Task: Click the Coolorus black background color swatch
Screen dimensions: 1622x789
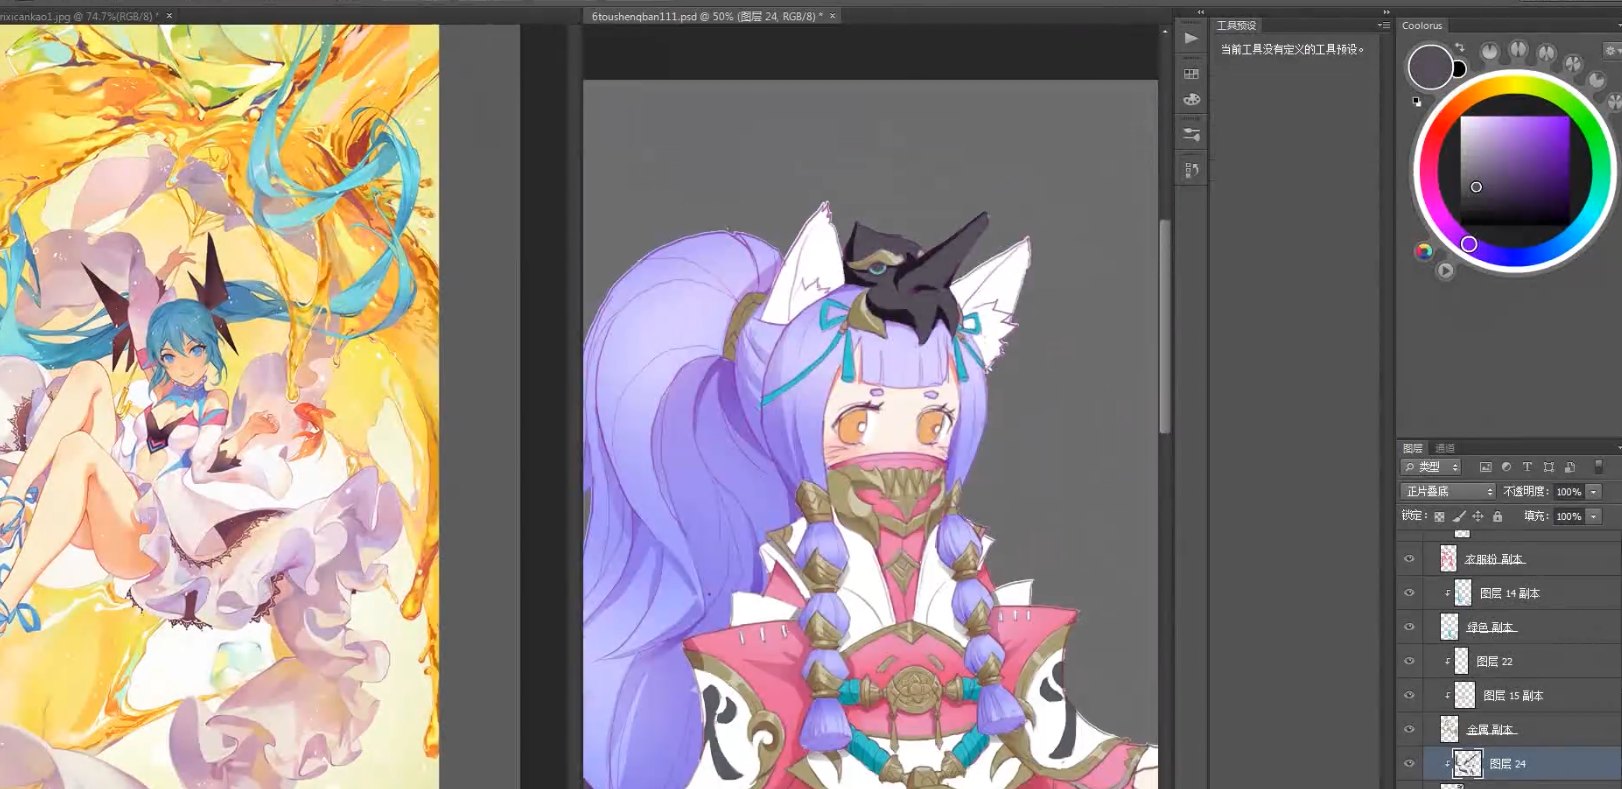Action: pos(1459,70)
